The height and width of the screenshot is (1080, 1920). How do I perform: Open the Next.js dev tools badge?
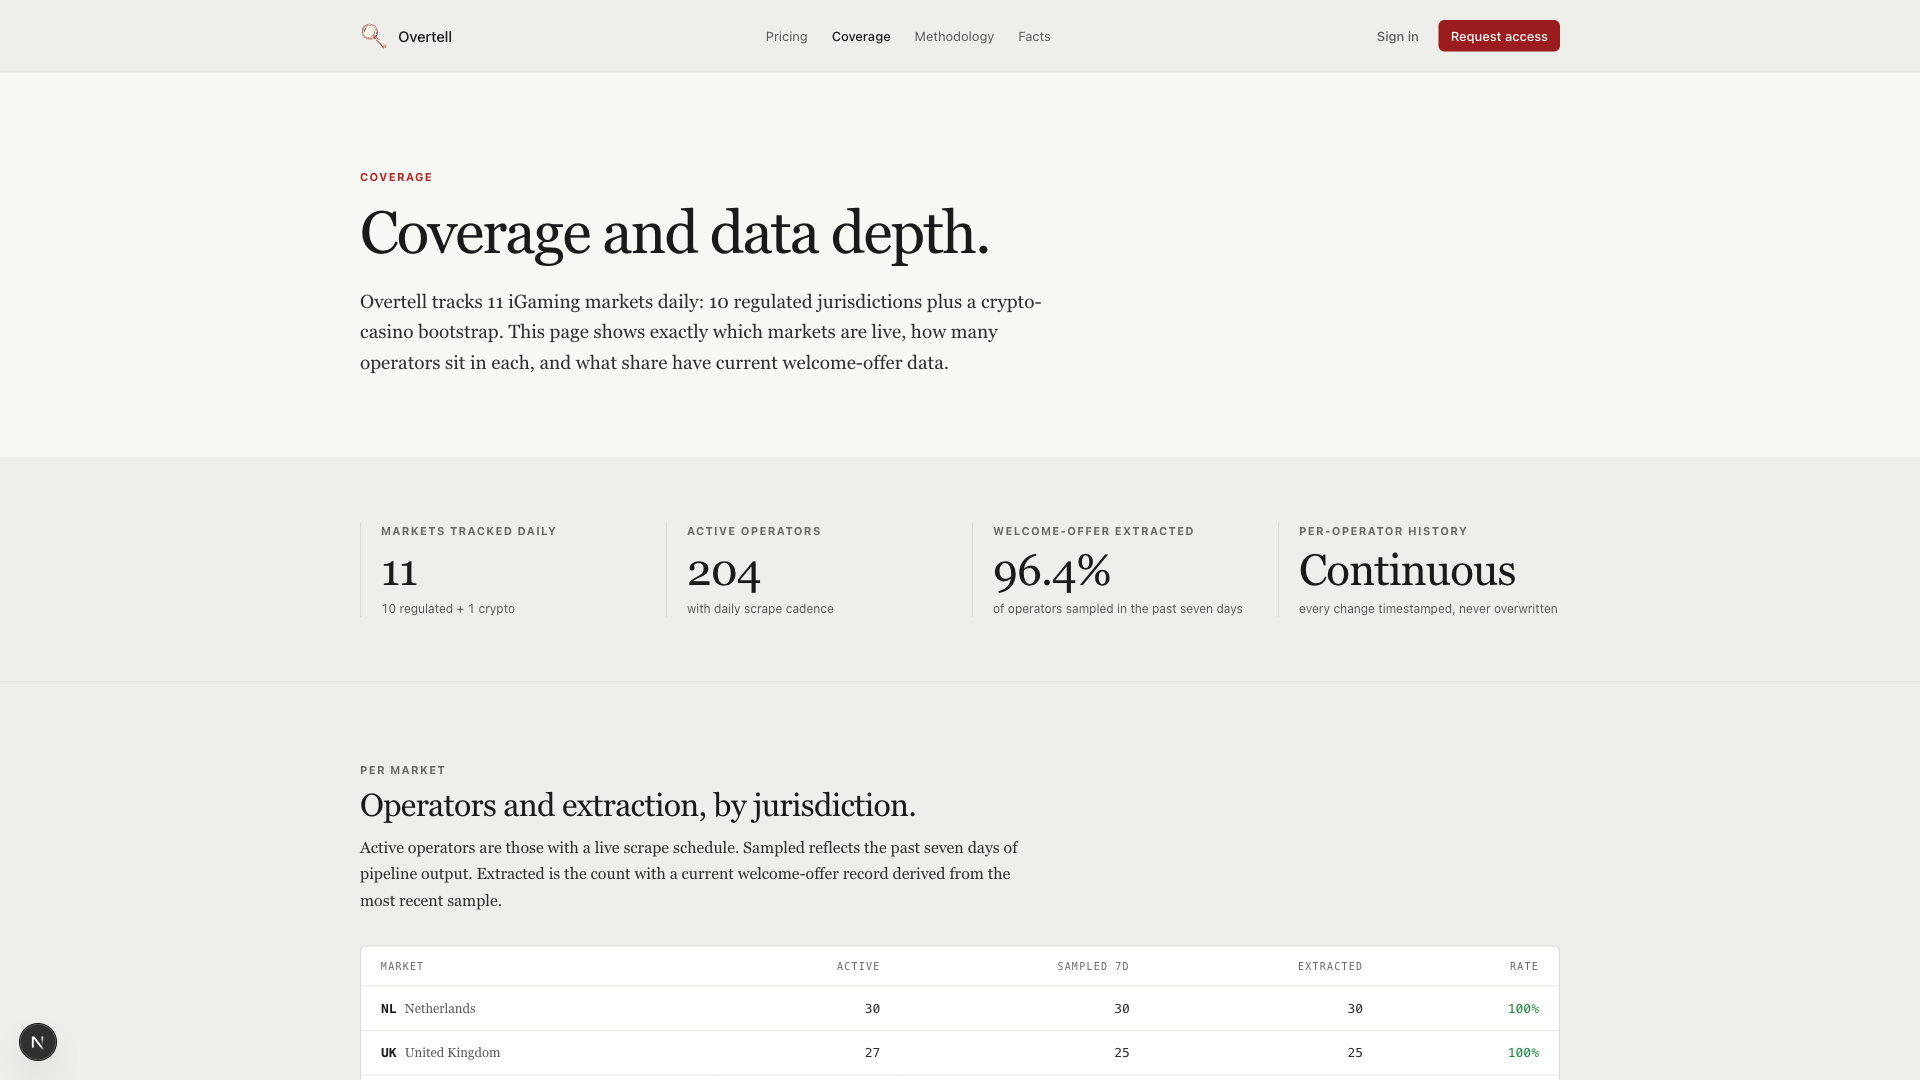click(x=38, y=1042)
